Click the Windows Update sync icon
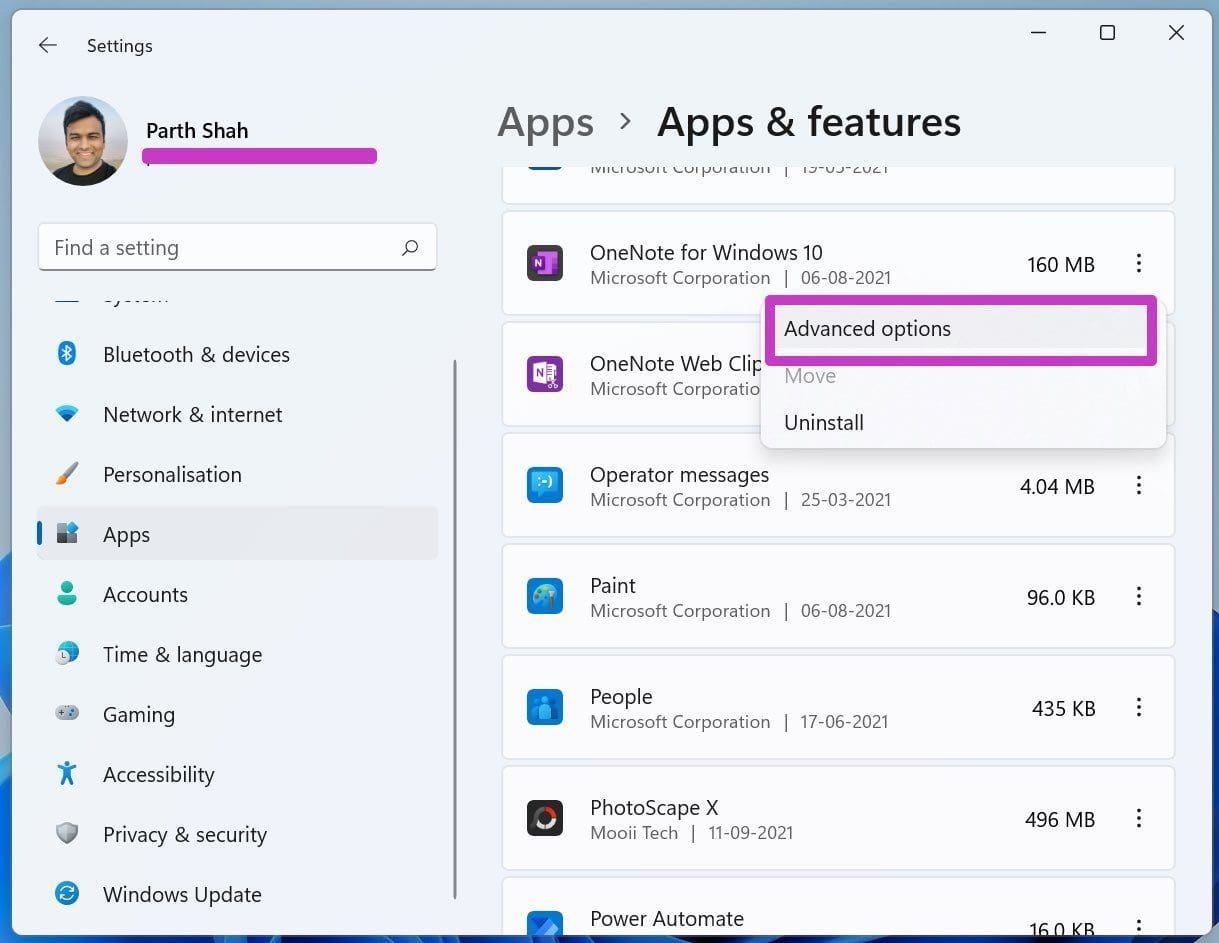The height and width of the screenshot is (943, 1219). (67, 894)
